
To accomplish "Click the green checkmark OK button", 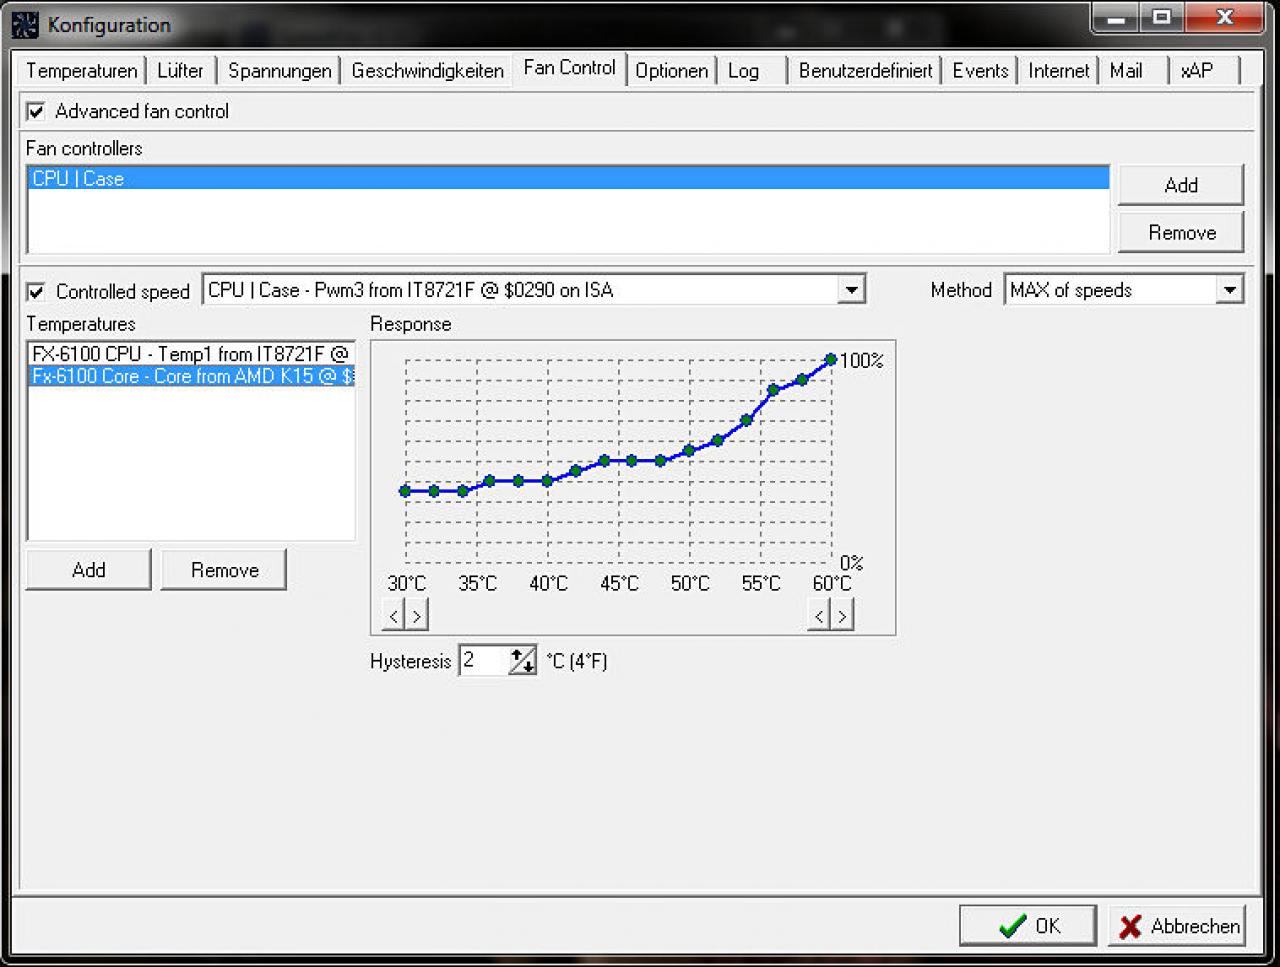I will 1028,926.
